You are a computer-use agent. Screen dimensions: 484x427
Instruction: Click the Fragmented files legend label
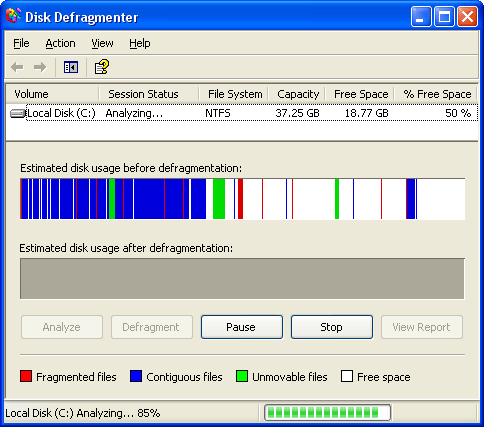[76, 377]
